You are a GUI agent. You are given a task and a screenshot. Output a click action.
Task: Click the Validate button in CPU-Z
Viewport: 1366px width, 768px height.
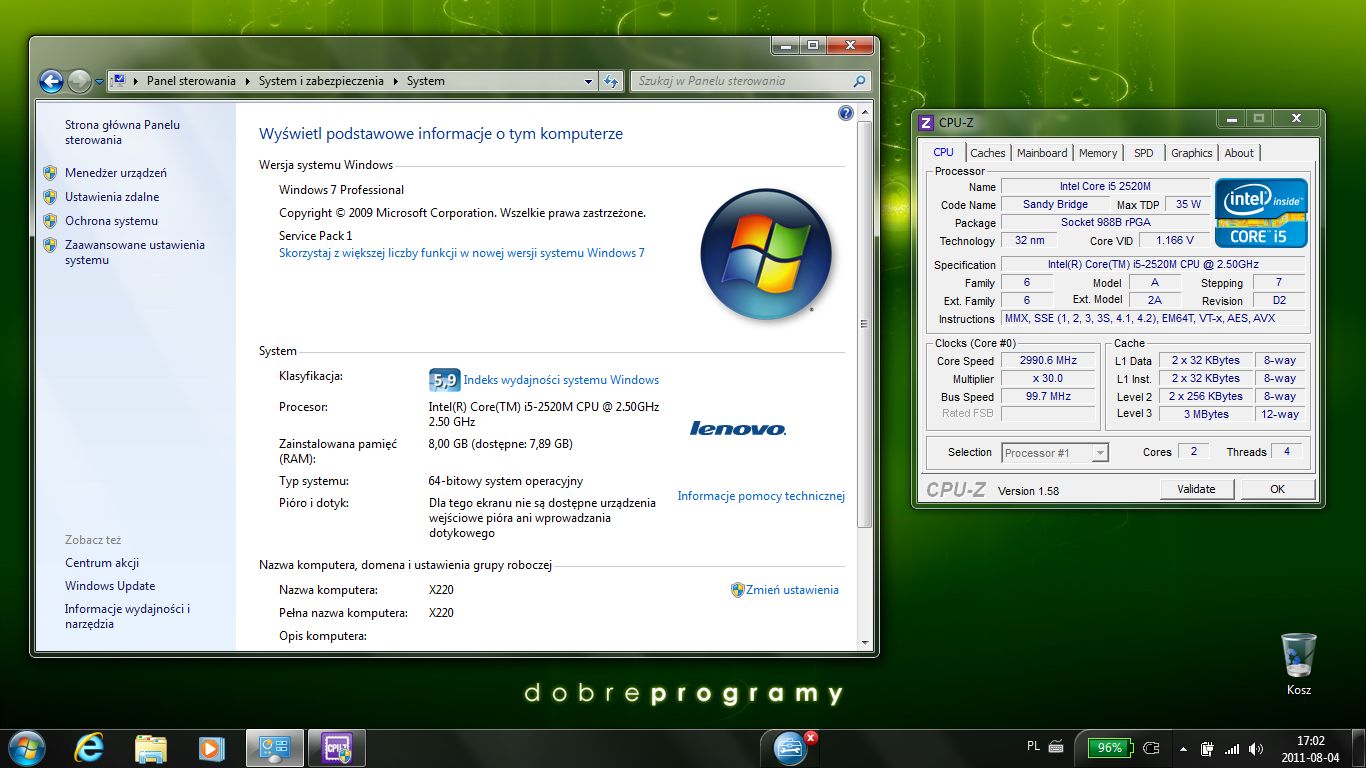pos(1196,489)
